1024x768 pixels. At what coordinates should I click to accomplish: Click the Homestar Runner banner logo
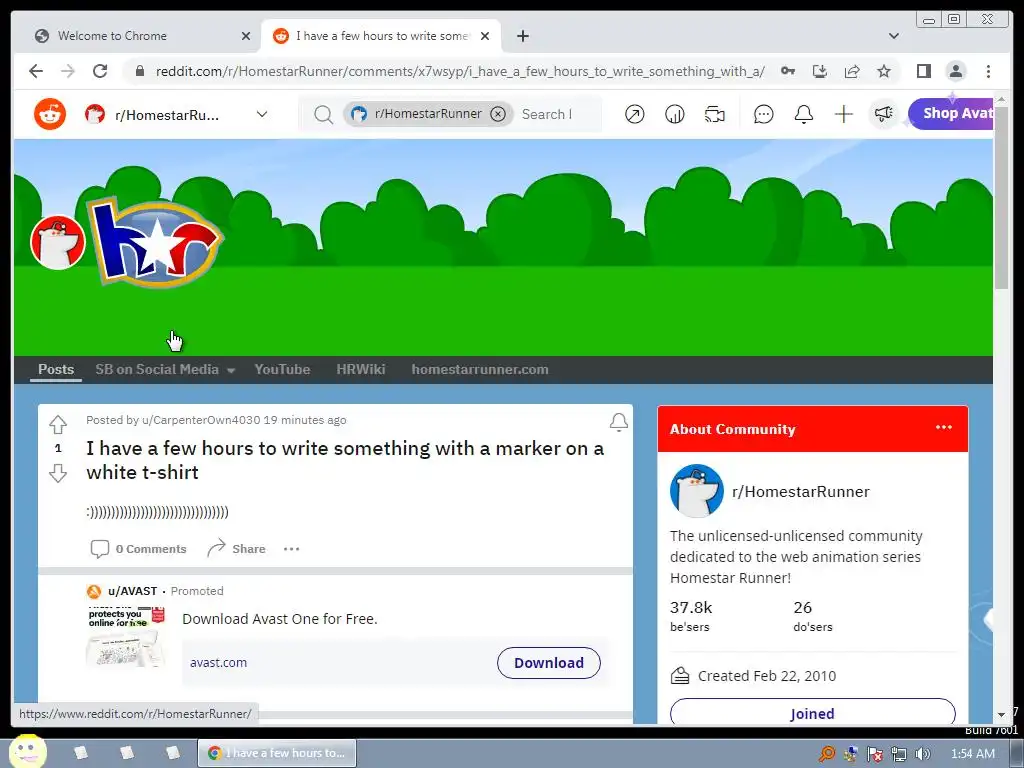click(x=155, y=242)
